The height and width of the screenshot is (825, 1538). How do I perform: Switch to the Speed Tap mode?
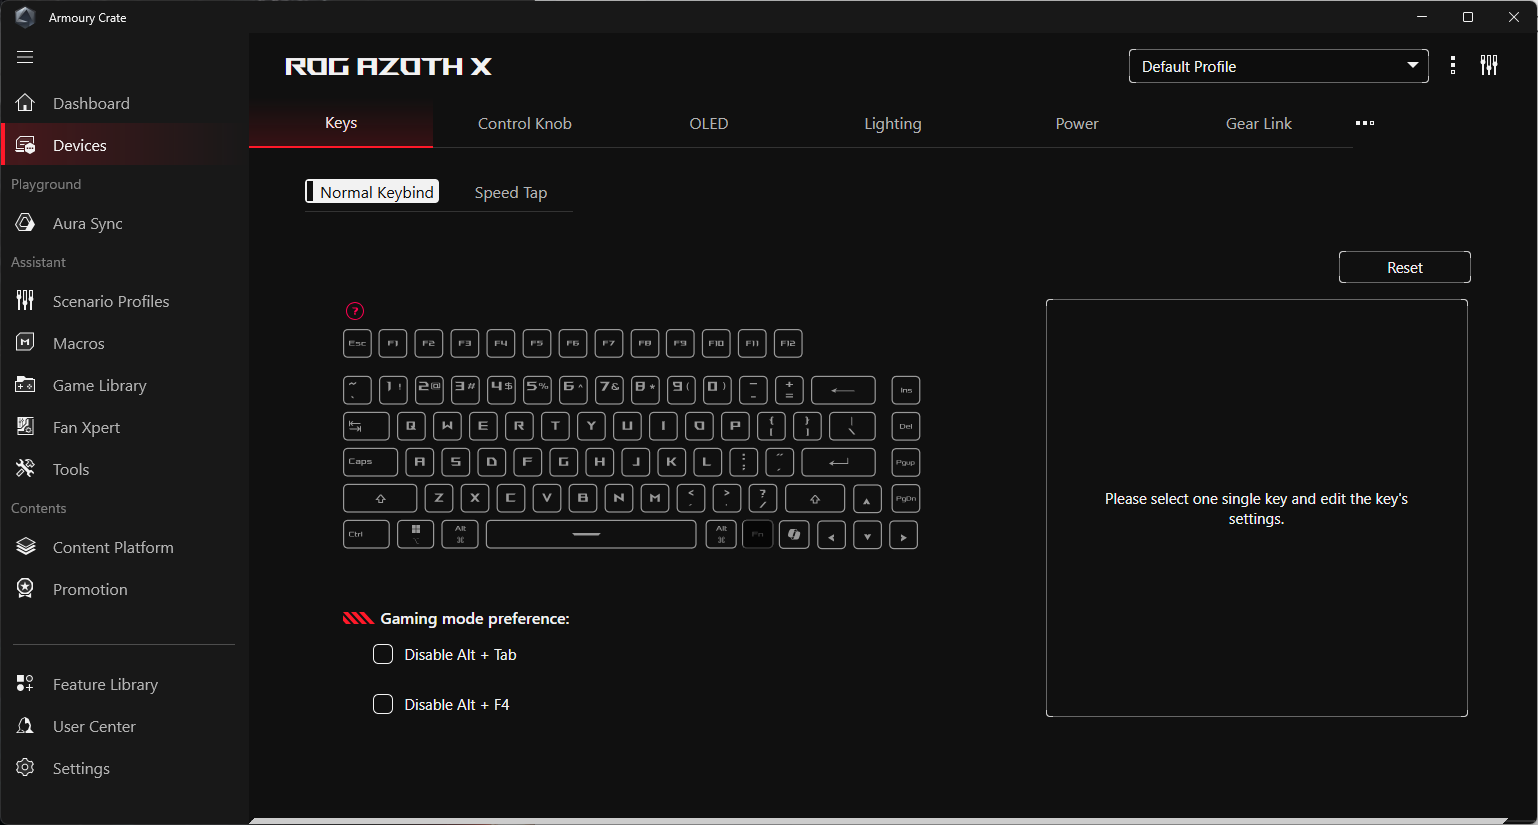[x=510, y=193]
